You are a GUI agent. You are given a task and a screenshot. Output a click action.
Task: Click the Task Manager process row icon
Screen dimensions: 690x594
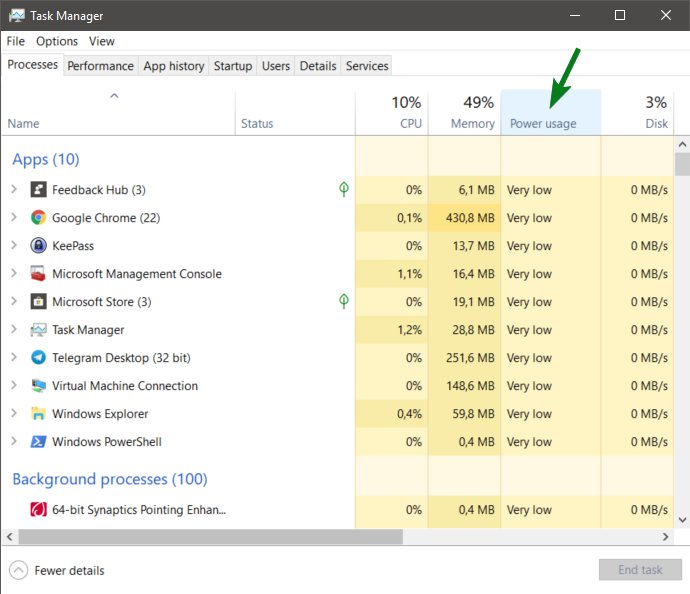pyautogui.click(x=38, y=330)
